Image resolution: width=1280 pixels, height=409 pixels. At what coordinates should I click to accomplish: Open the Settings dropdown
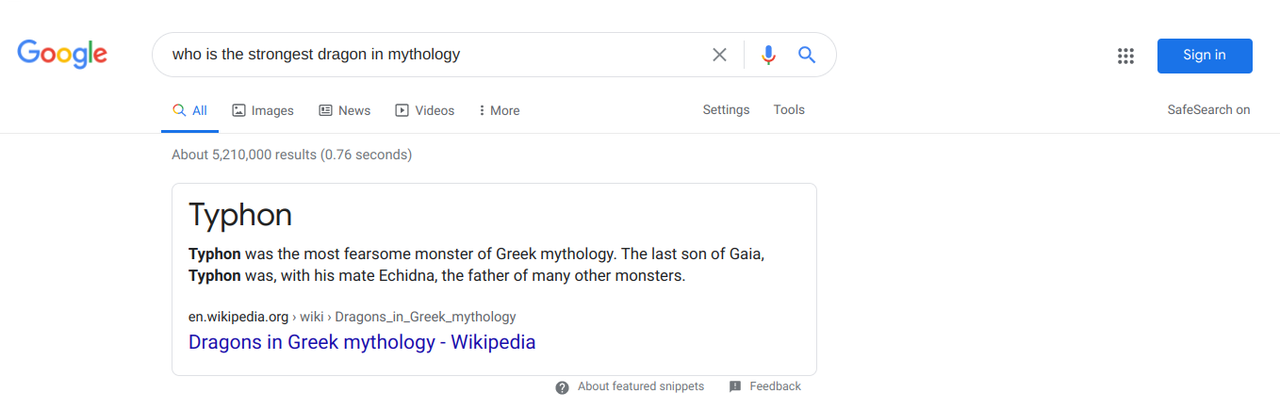point(726,110)
